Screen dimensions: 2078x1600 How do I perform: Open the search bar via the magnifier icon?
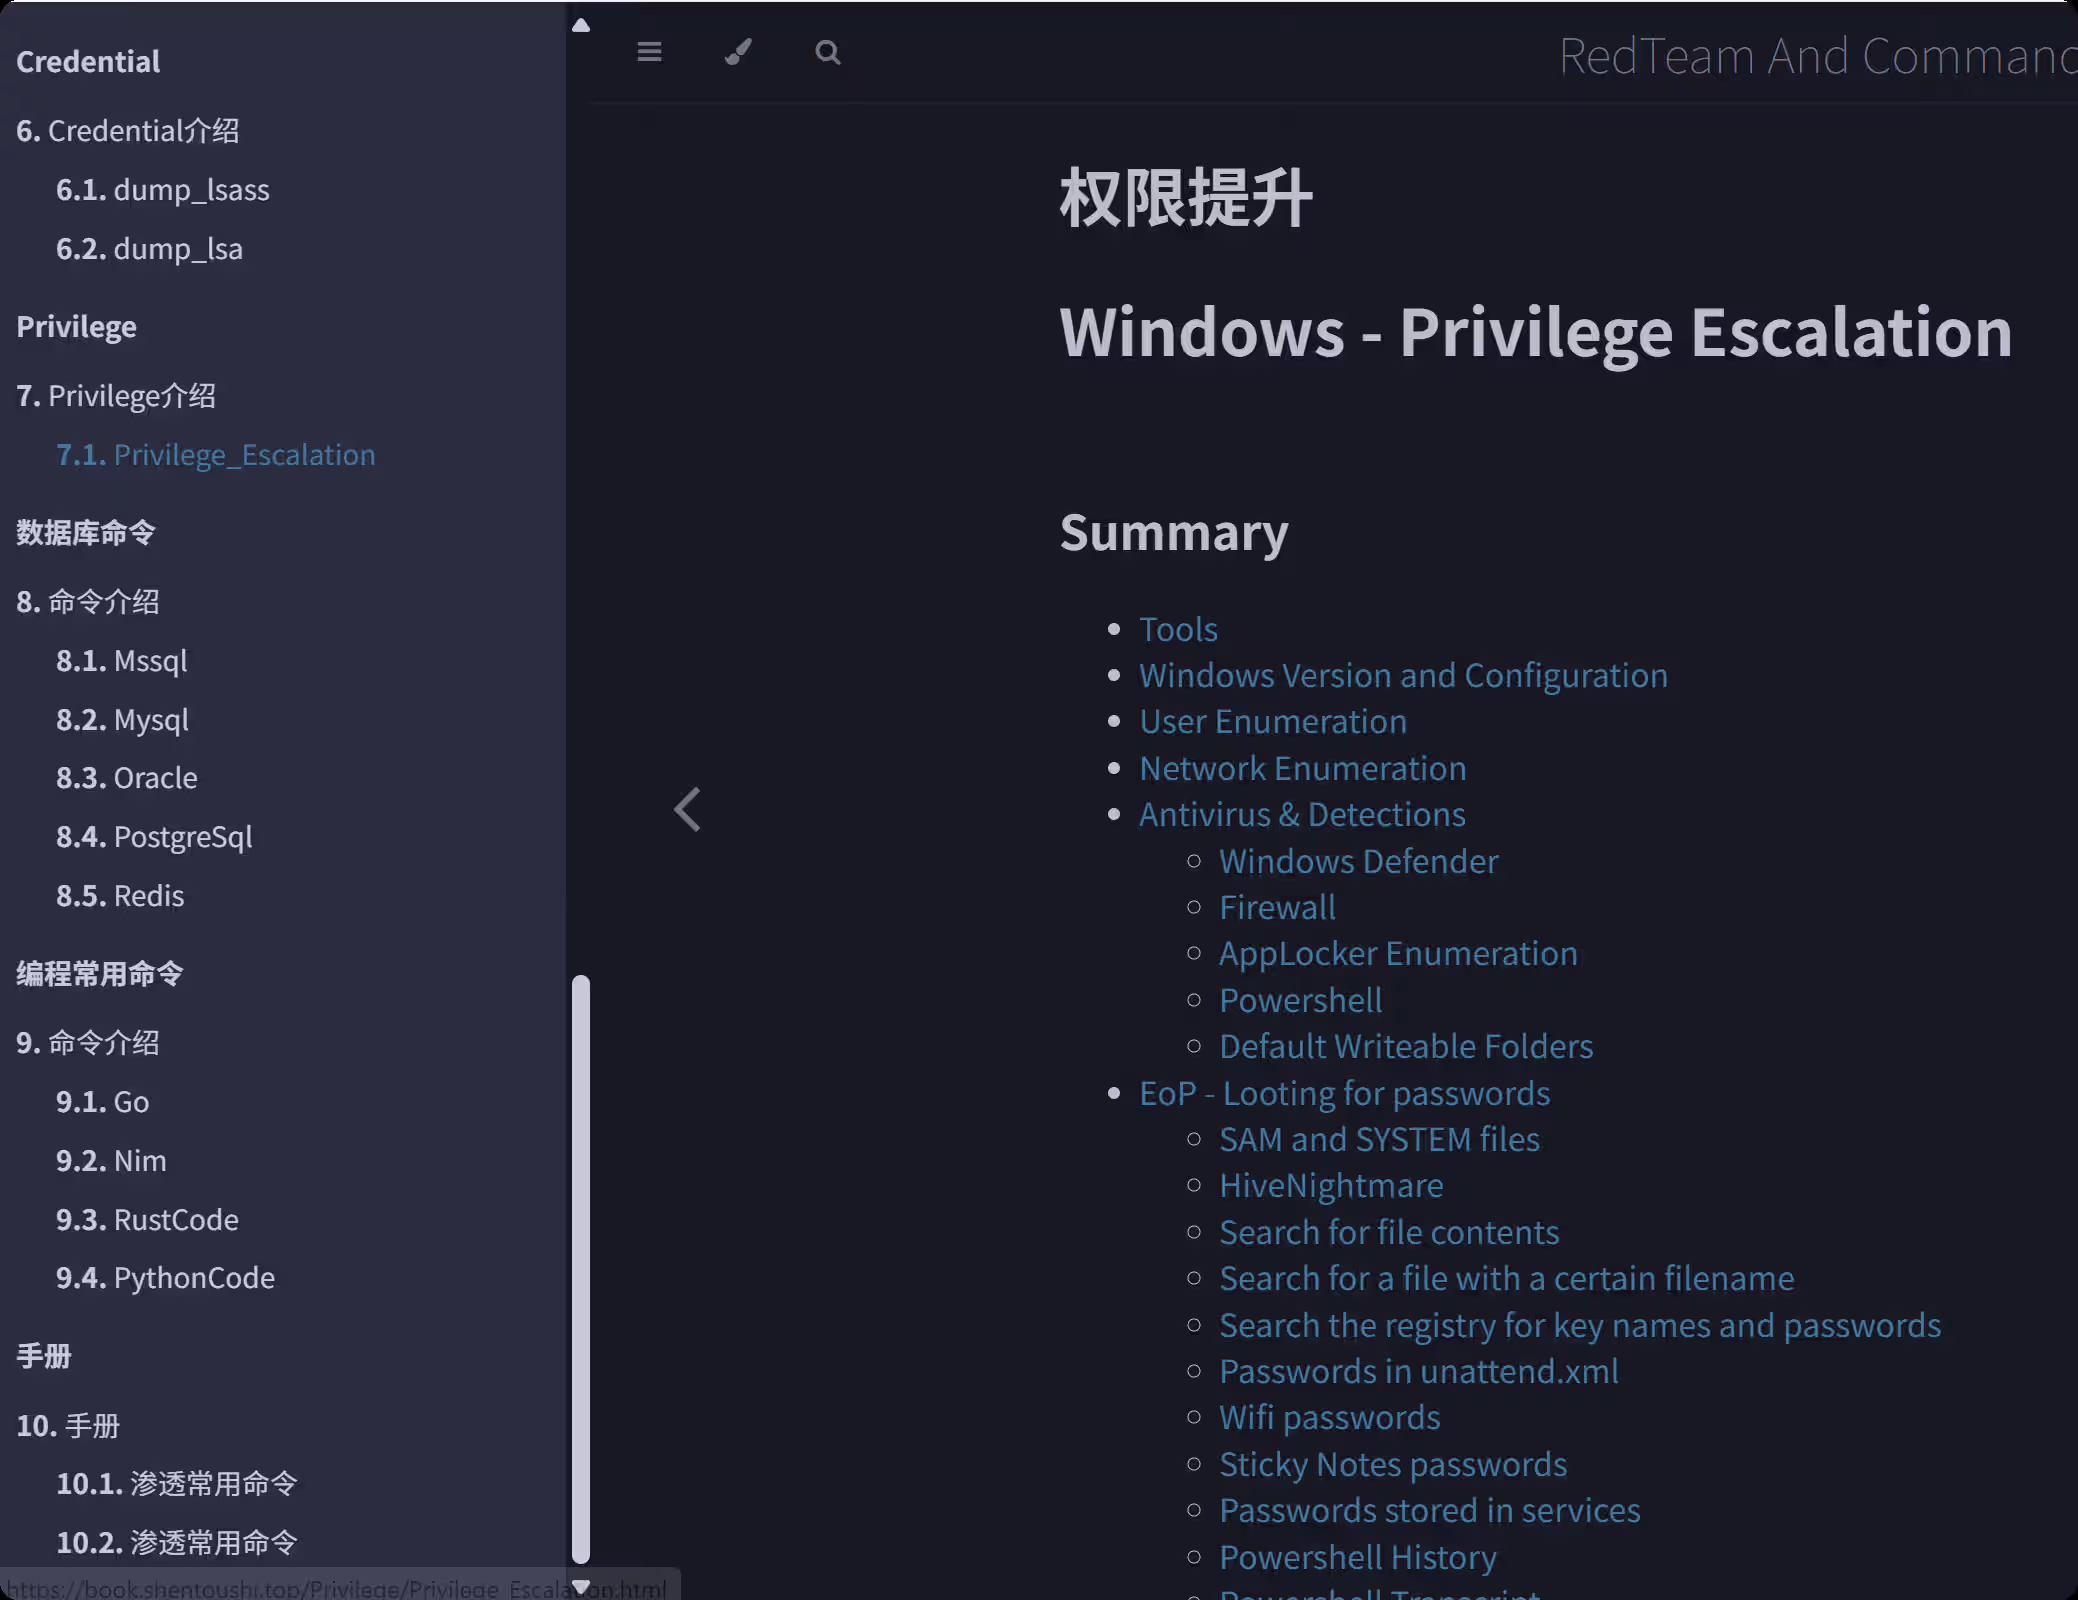tap(827, 52)
